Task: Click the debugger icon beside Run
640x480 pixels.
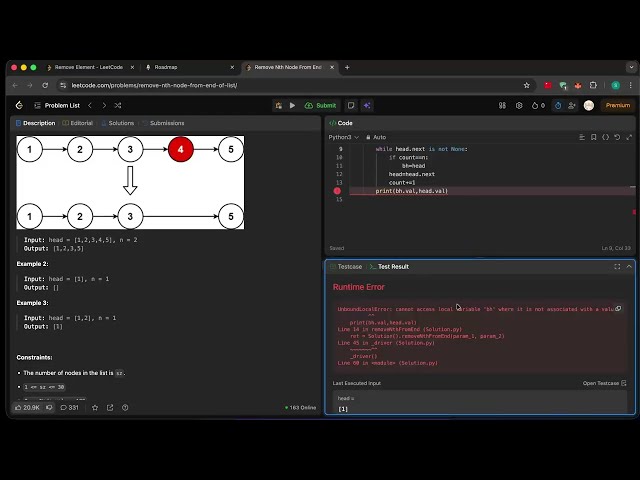Action: pyautogui.click(x=279, y=105)
